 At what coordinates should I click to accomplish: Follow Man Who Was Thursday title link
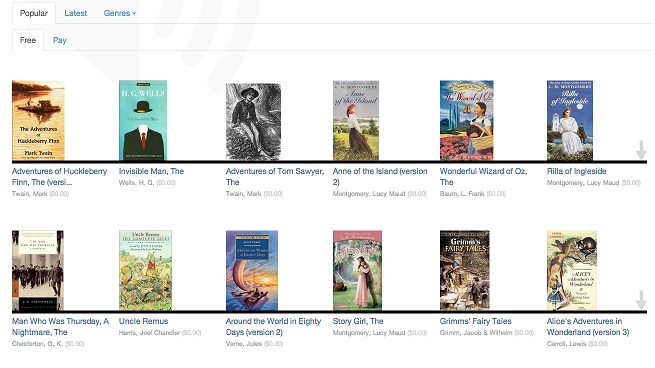point(60,327)
